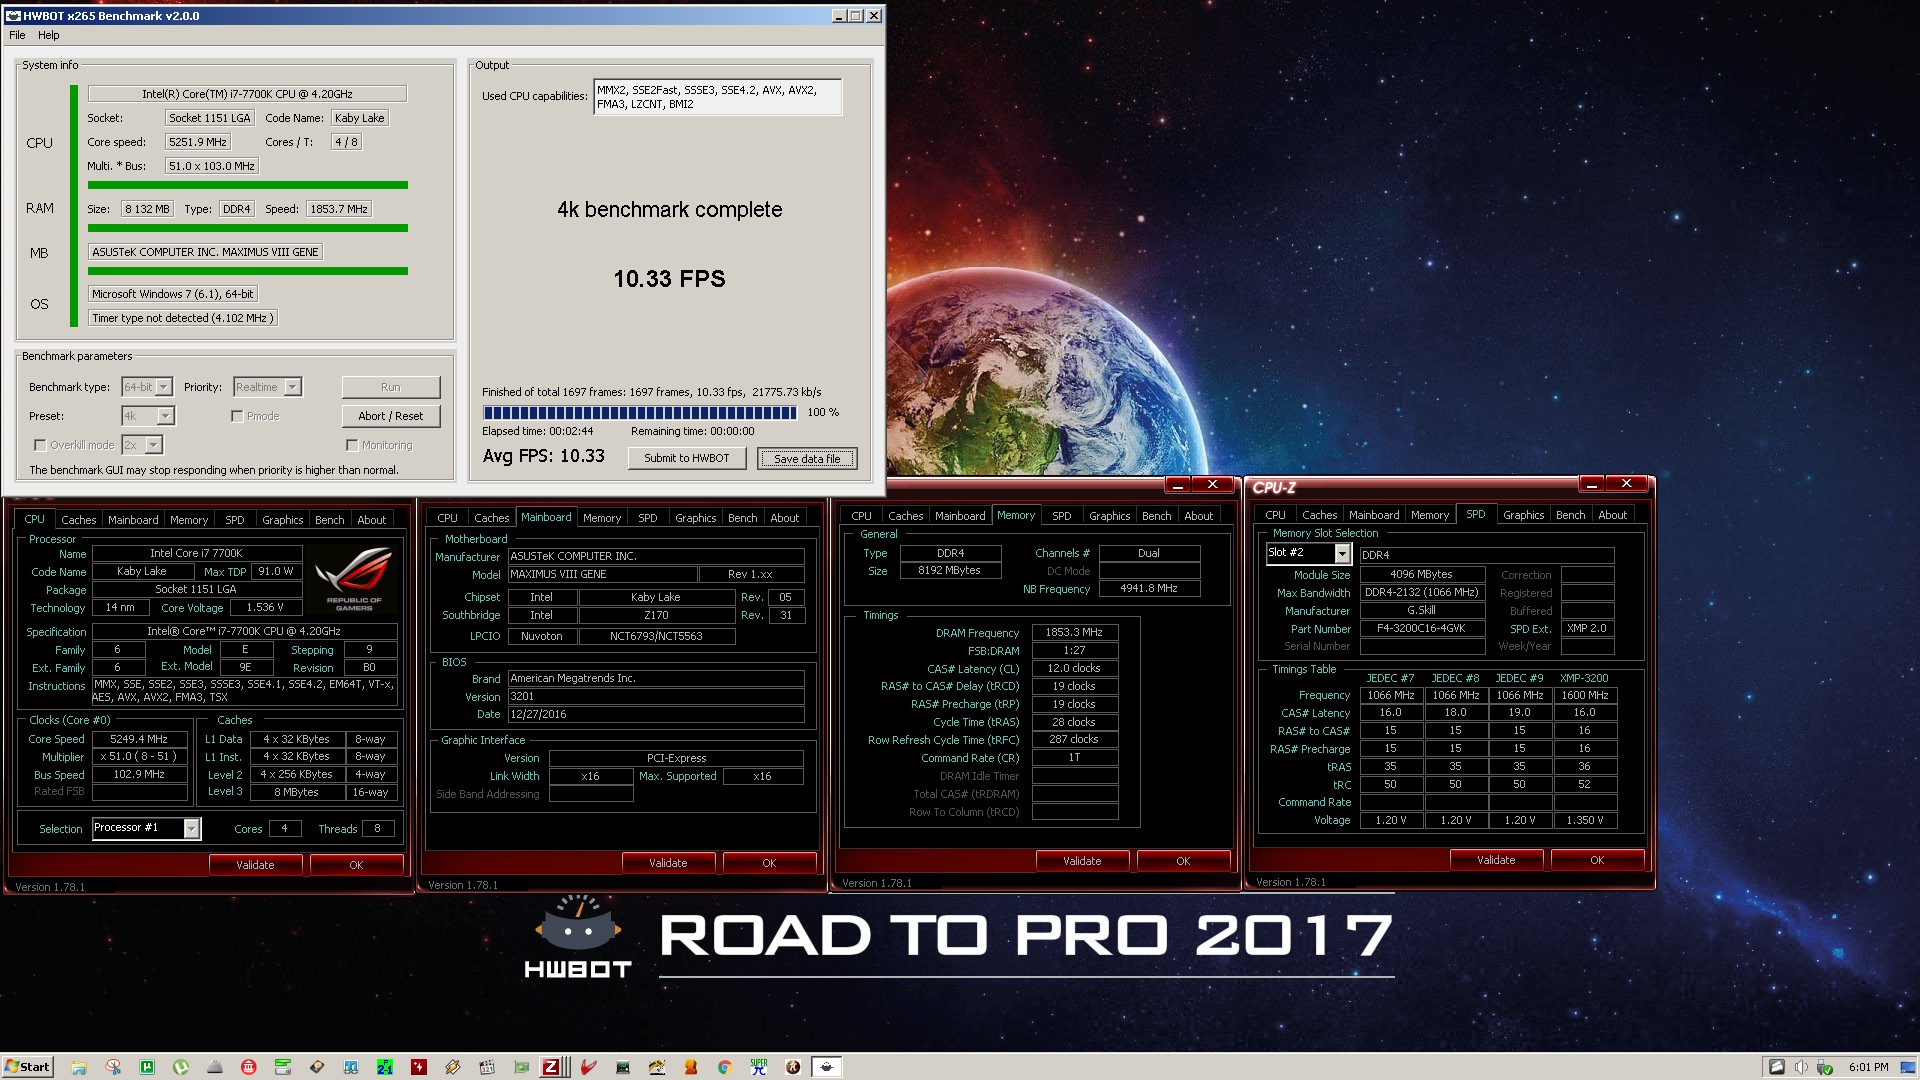Click OK in CPU-Z Mainboard window

[x=769, y=863]
